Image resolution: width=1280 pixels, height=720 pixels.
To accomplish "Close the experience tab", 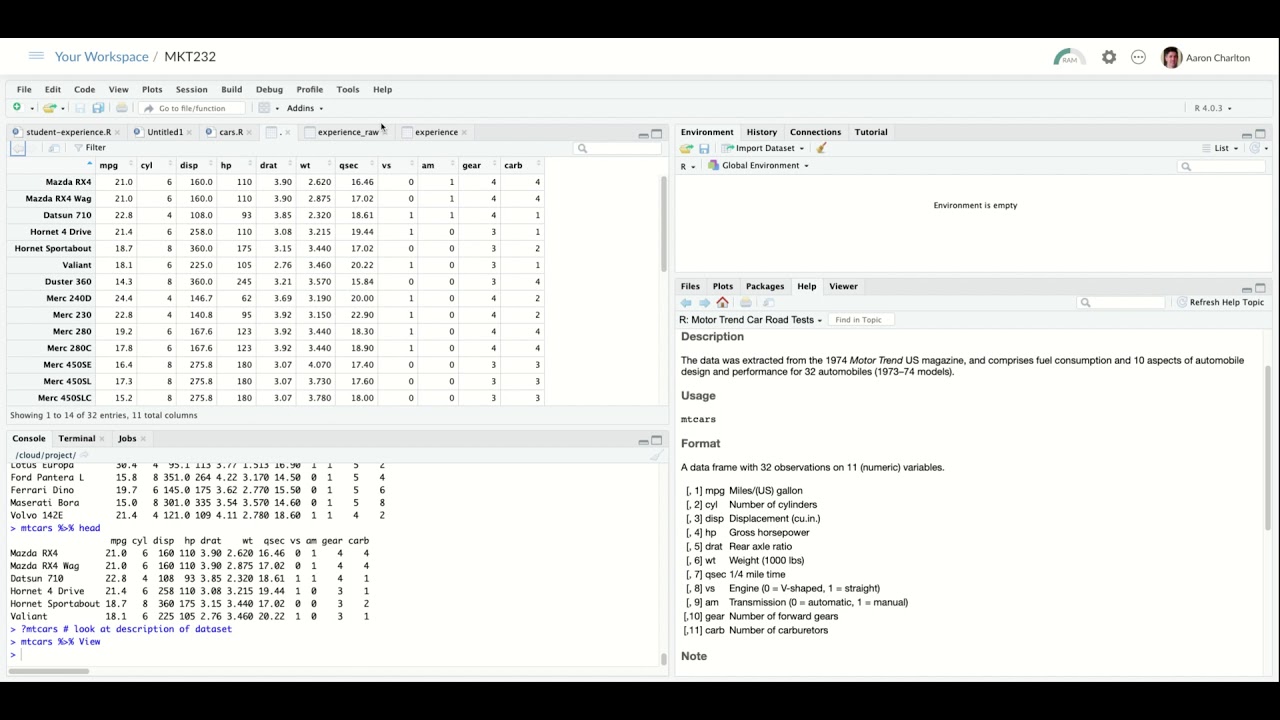I will point(465,132).
